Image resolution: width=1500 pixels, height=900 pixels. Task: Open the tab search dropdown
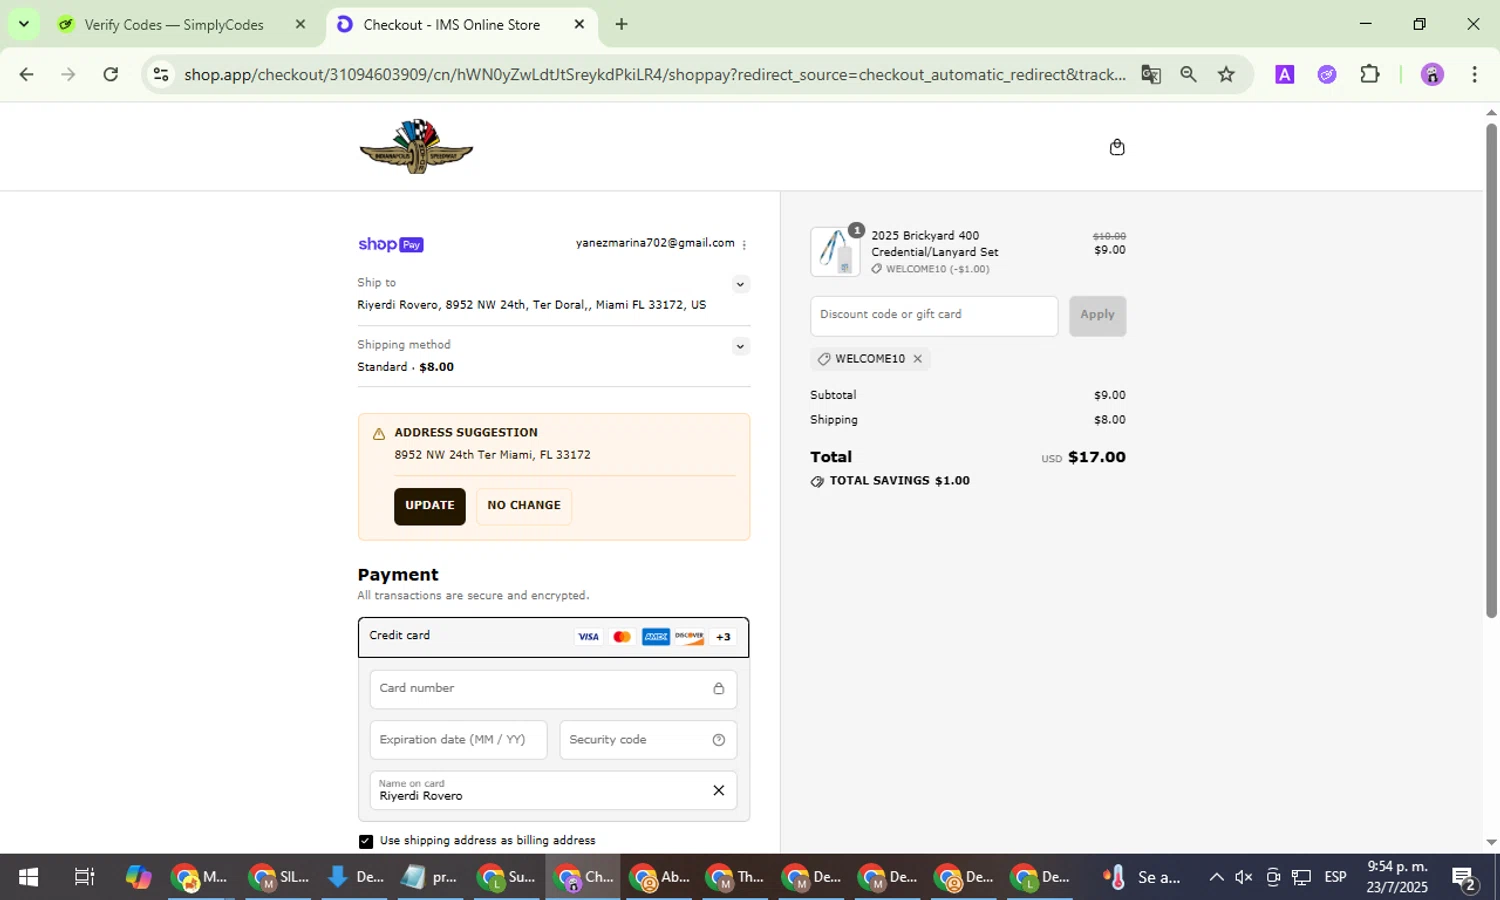(23, 25)
